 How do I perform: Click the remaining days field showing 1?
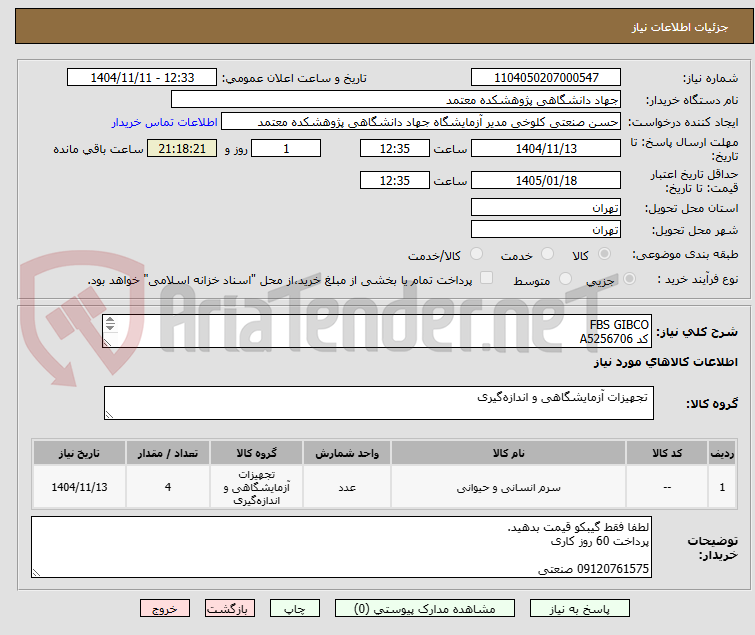click(286, 148)
